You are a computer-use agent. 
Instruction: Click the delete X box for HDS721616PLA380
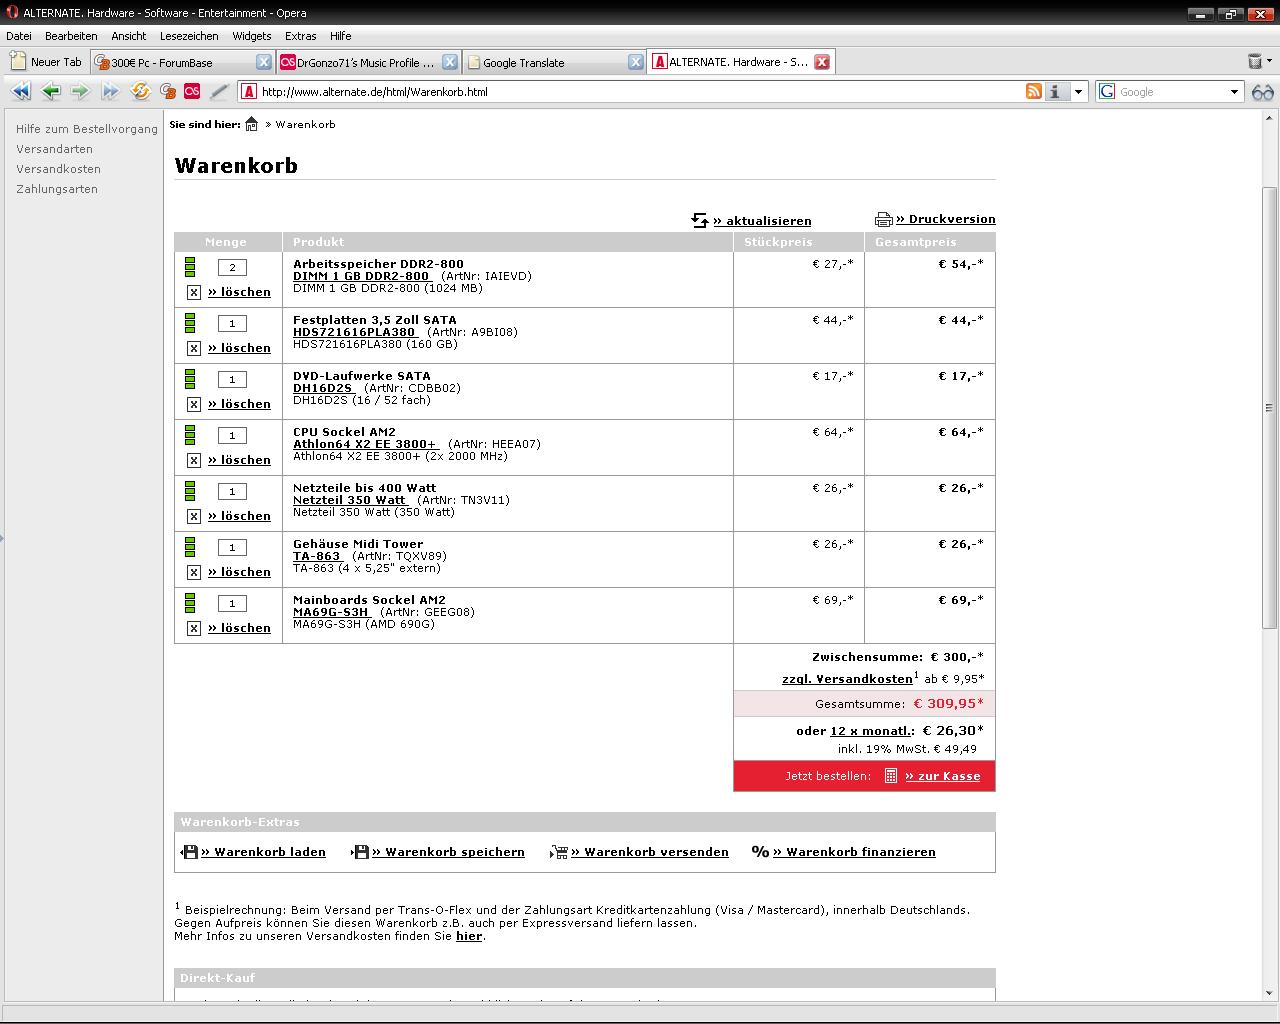tap(194, 348)
